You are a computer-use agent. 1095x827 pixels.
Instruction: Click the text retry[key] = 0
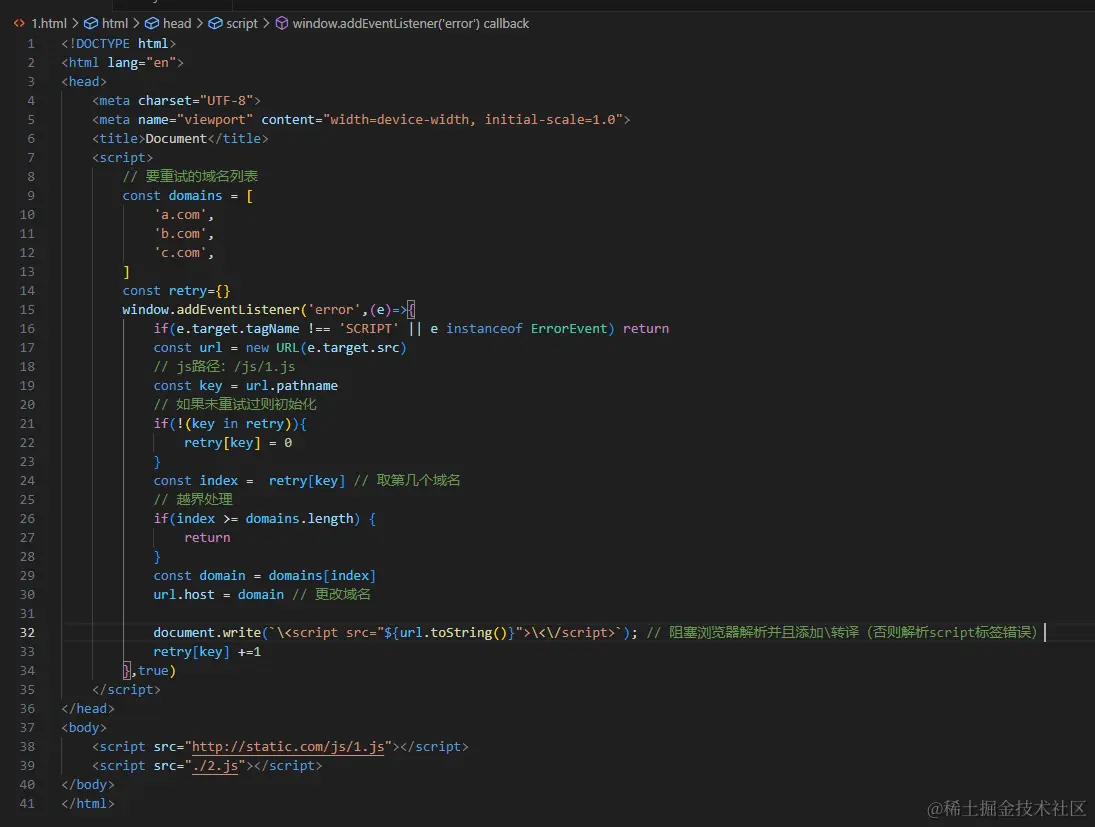pos(238,443)
